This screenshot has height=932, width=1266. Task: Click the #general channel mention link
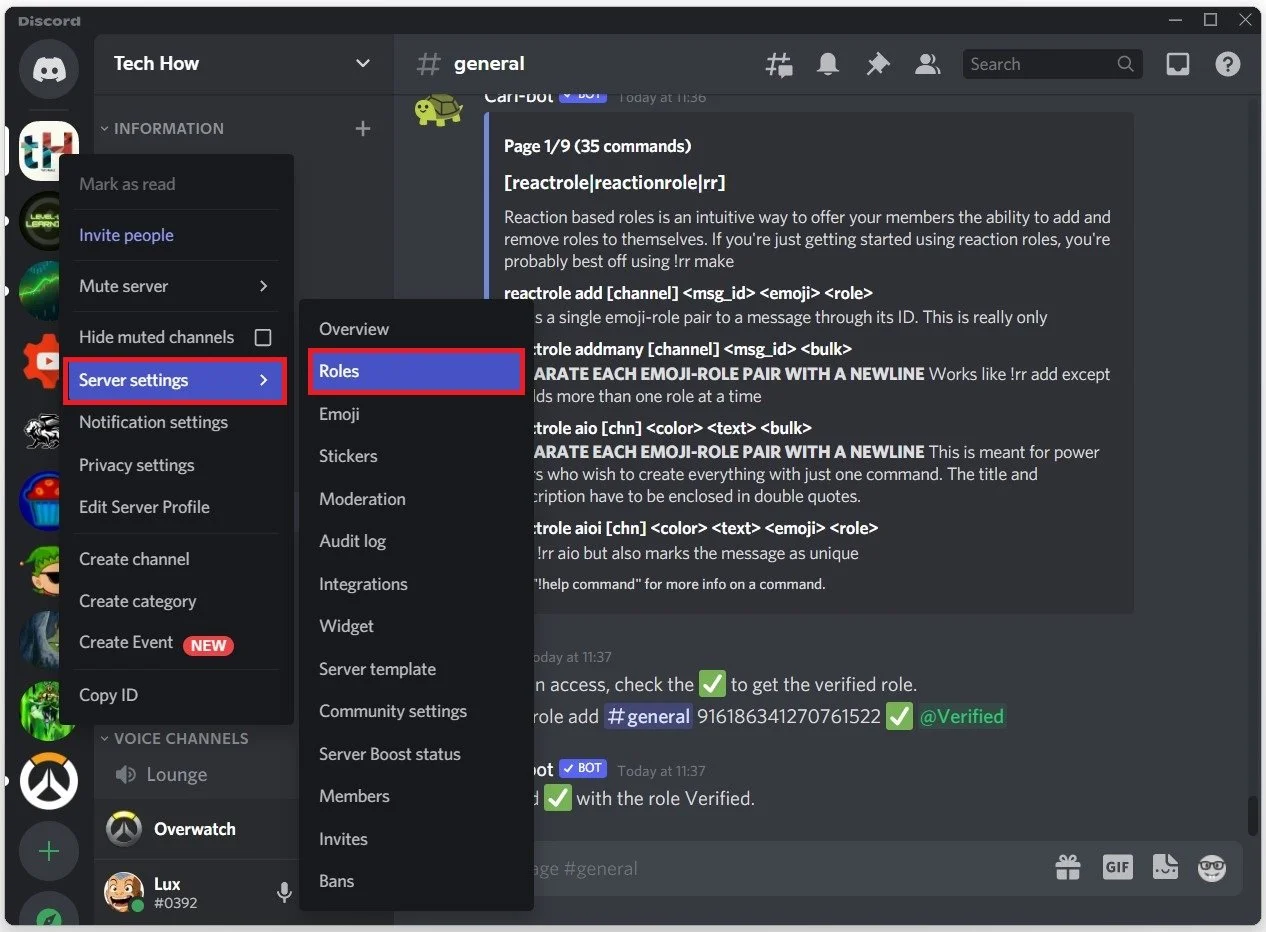click(648, 716)
